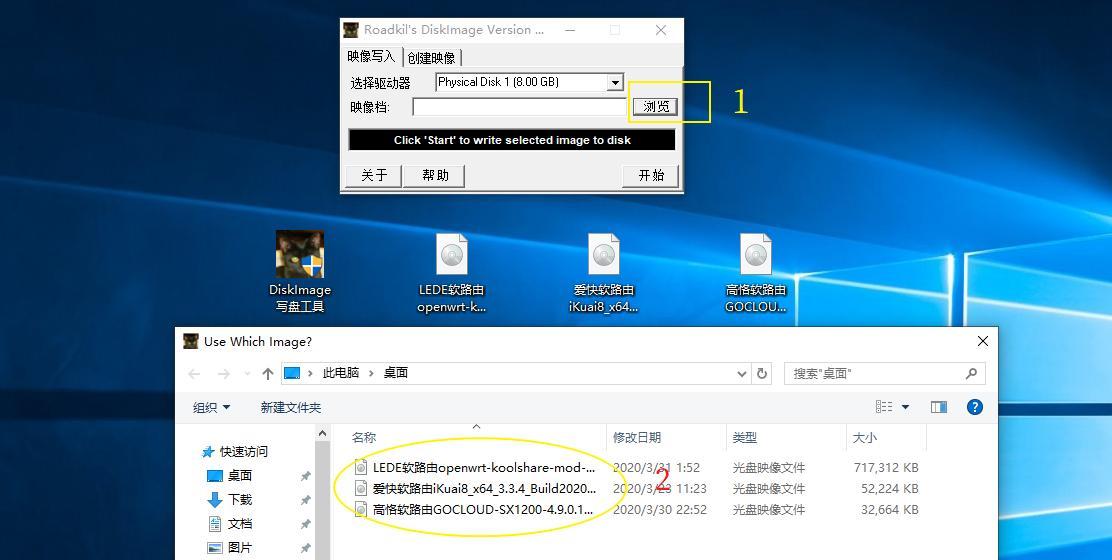Click the 映像档 image file path field
This screenshot has height=560, width=1112.
(x=520, y=107)
